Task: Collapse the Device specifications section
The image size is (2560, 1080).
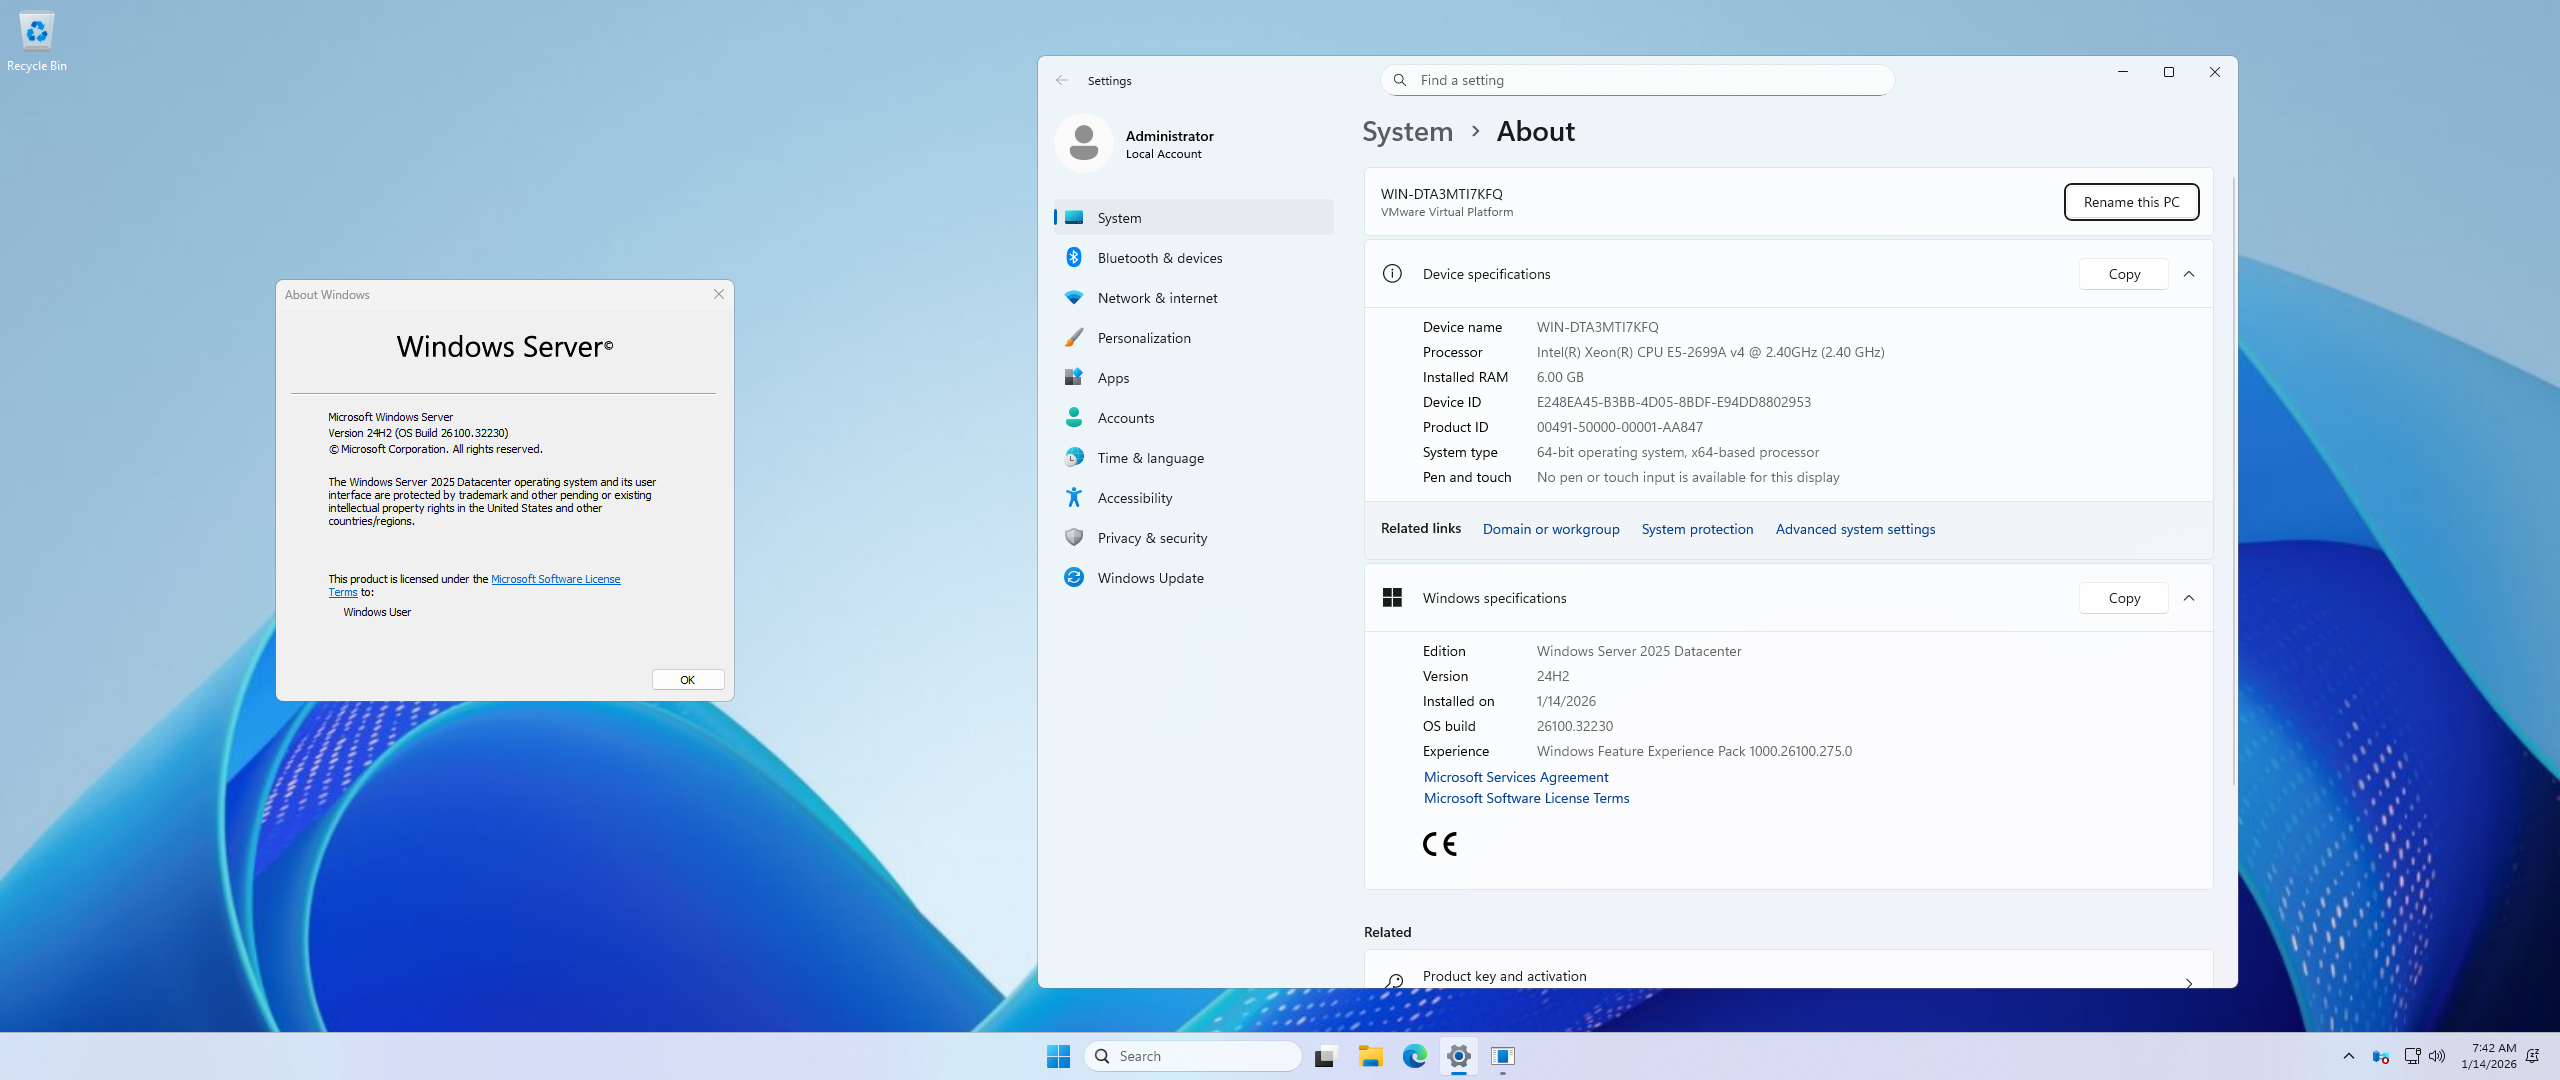Action: (x=2189, y=274)
